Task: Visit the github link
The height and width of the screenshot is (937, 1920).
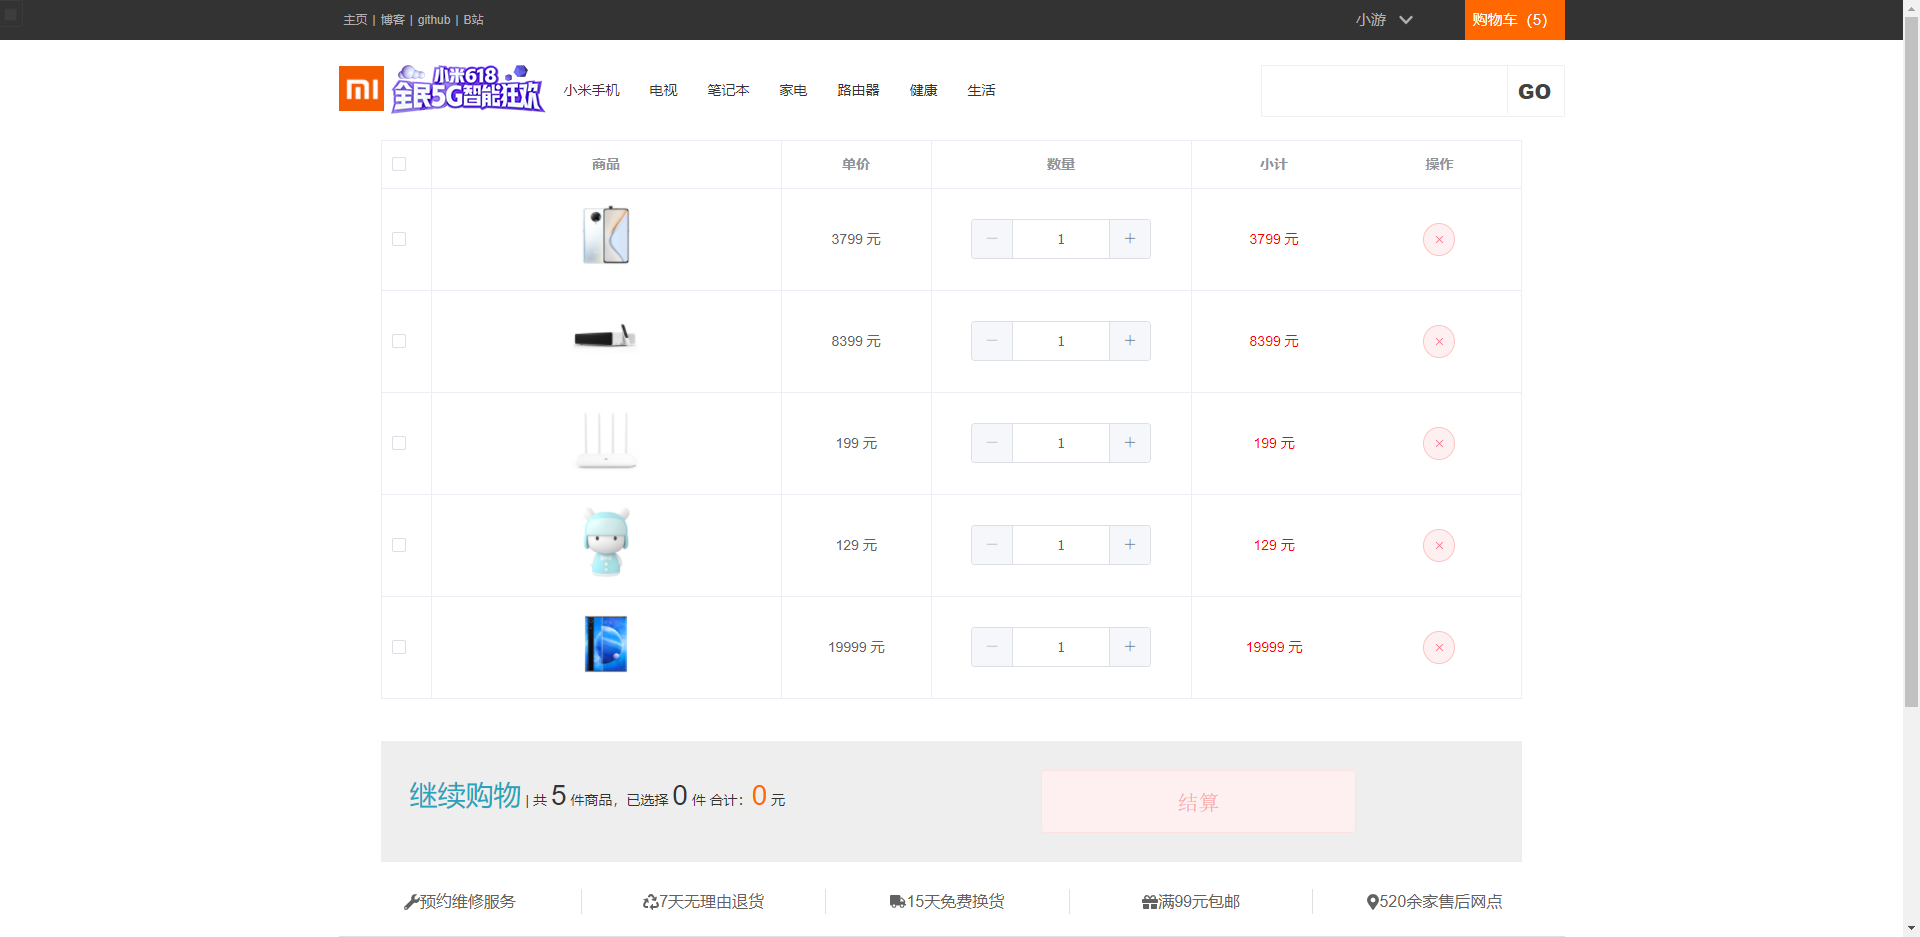Action: coord(434,20)
